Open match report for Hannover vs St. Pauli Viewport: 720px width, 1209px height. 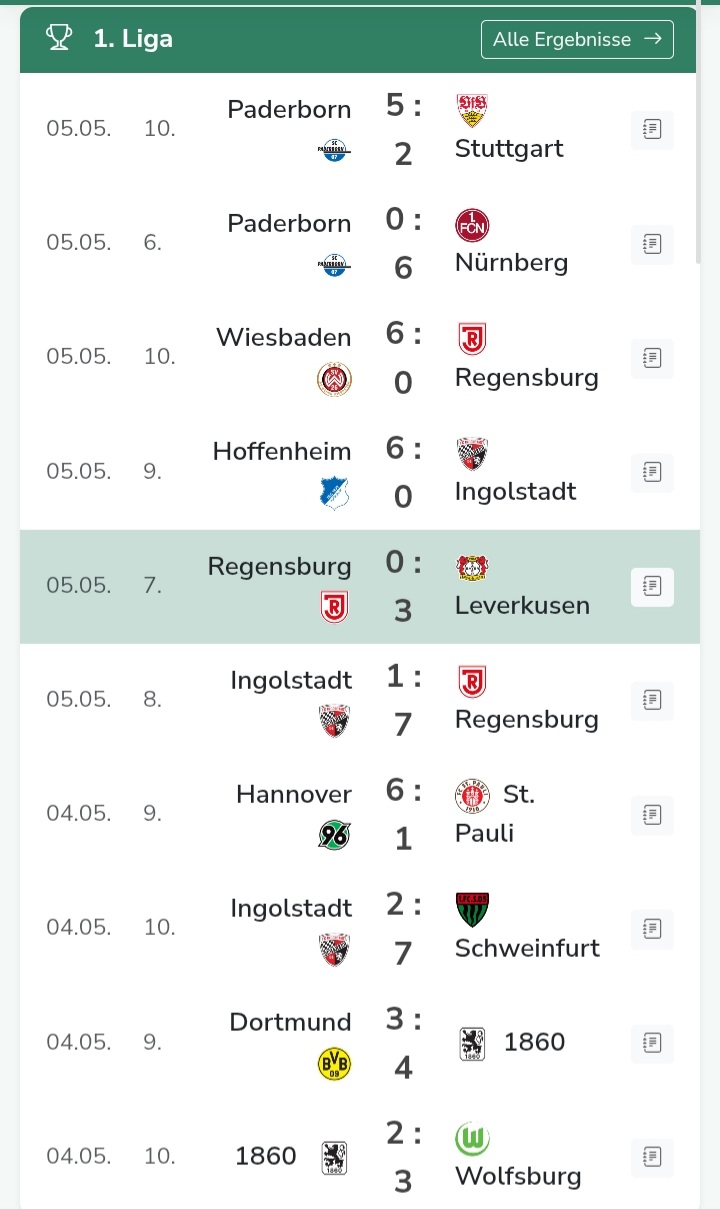[652, 814]
